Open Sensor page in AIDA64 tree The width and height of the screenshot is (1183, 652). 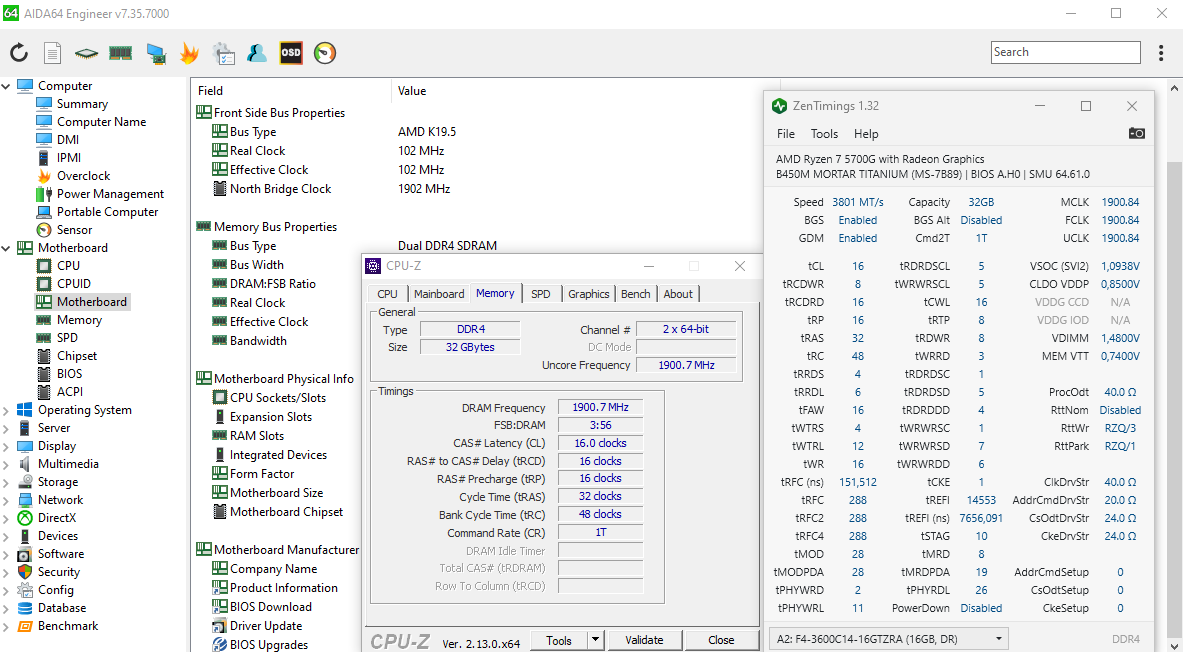pos(74,230)
